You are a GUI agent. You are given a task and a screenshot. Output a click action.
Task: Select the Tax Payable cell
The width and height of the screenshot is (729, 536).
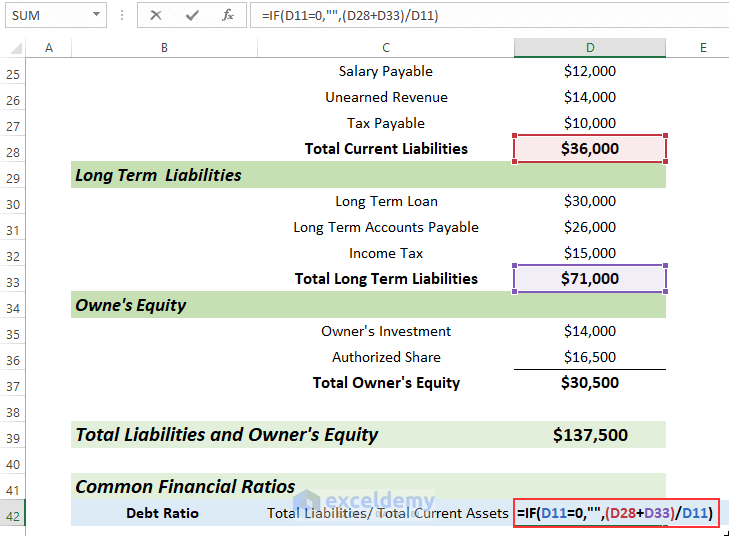(x=385, y=123)
